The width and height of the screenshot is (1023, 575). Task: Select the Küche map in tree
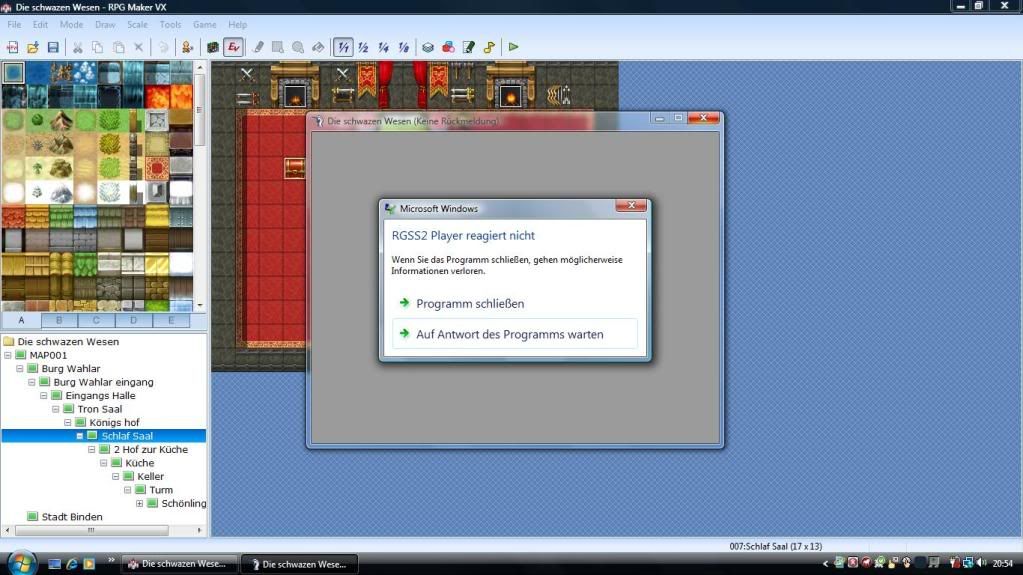coord(140,463)
